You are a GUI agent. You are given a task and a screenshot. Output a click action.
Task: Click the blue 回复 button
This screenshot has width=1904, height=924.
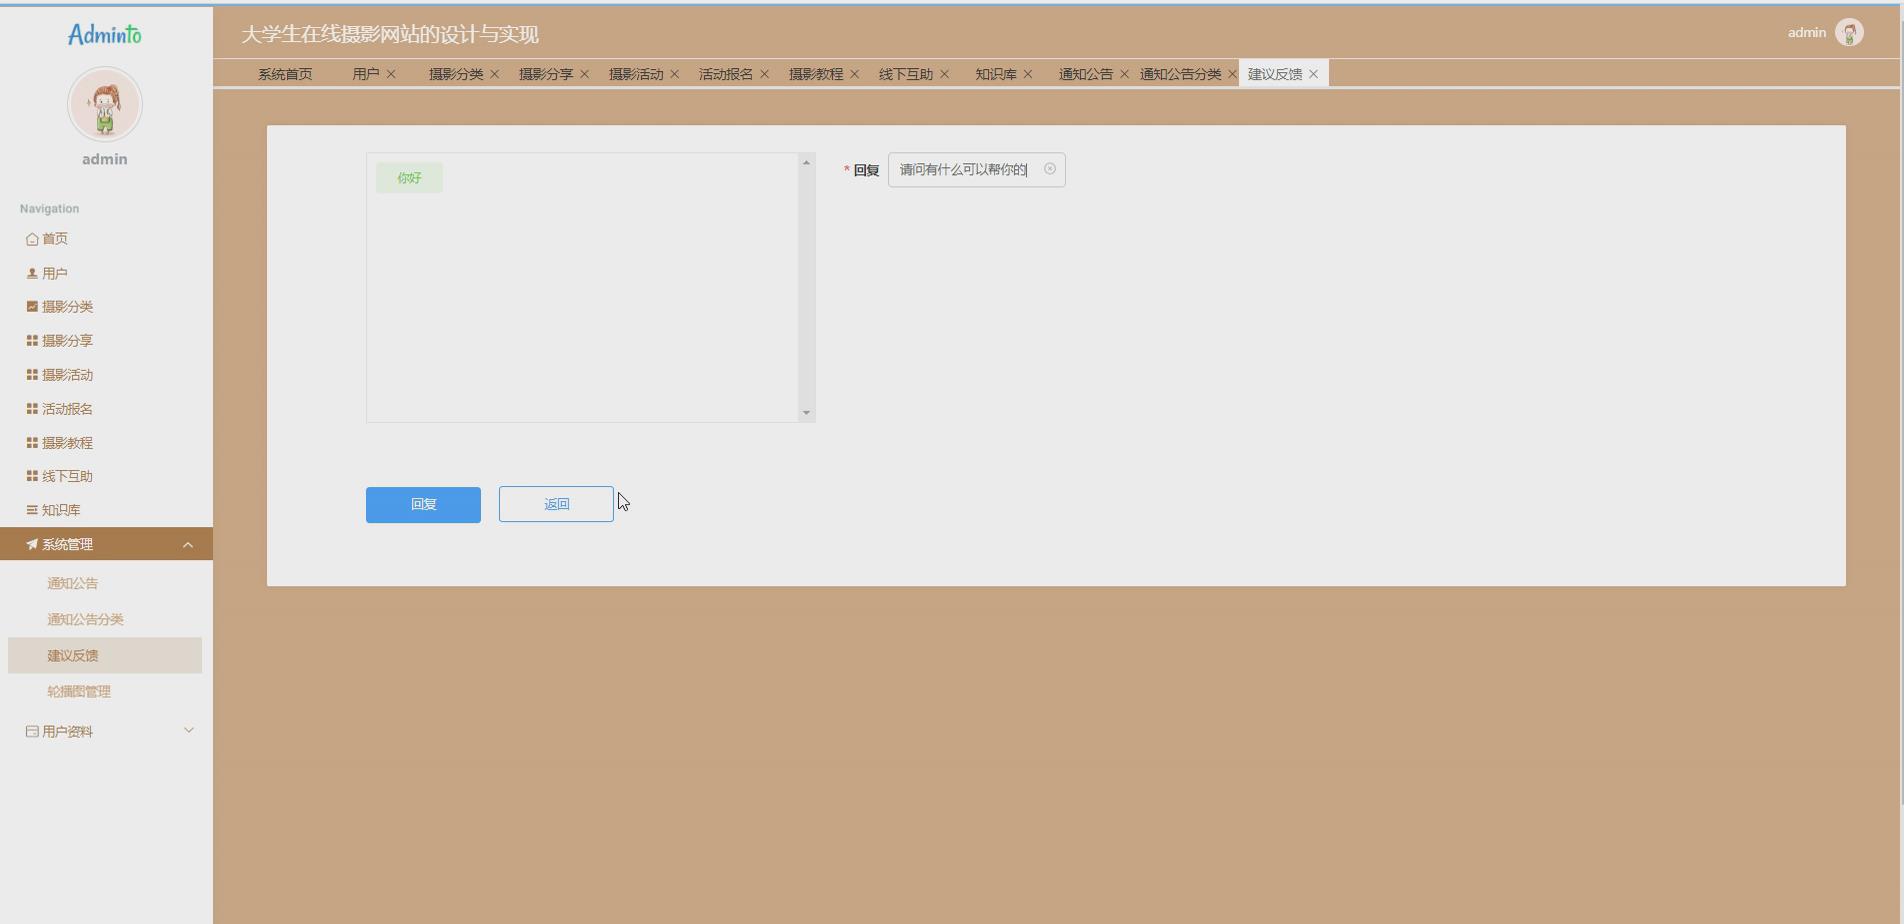[422, 504]
